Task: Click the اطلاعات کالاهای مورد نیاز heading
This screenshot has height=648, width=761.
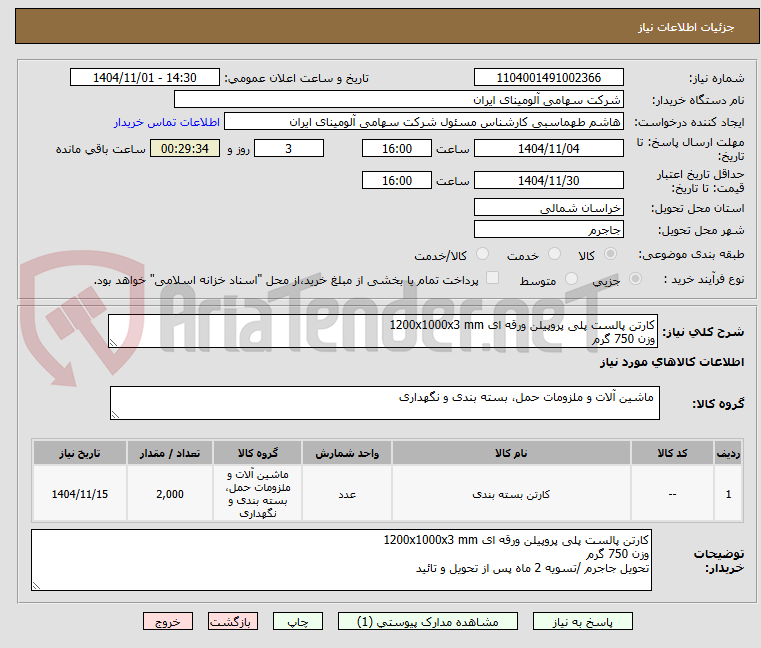Action: pos(672,362)
